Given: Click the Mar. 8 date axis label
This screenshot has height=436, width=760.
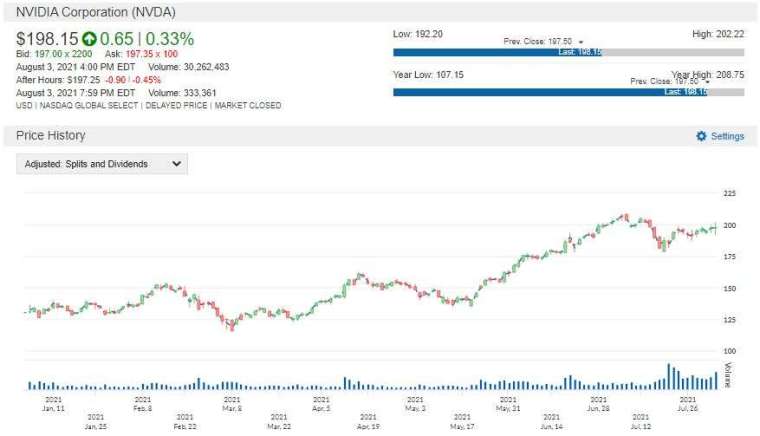Looking at the screenshot, I should 232,404.
